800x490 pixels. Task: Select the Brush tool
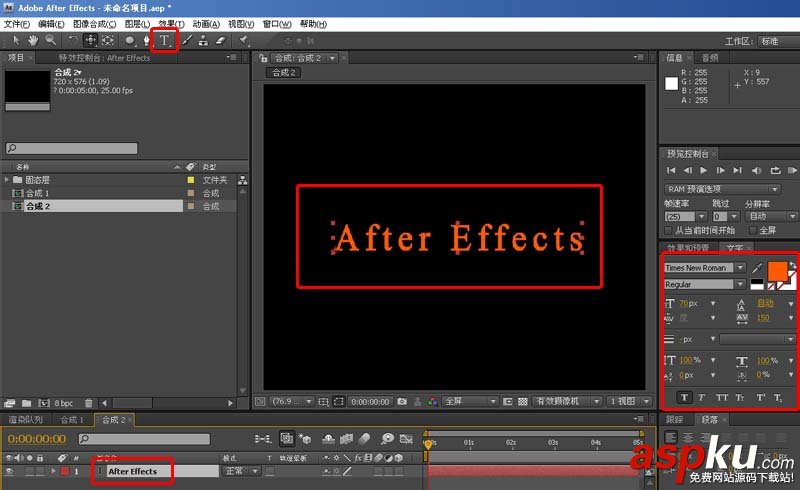click(187, 40)
